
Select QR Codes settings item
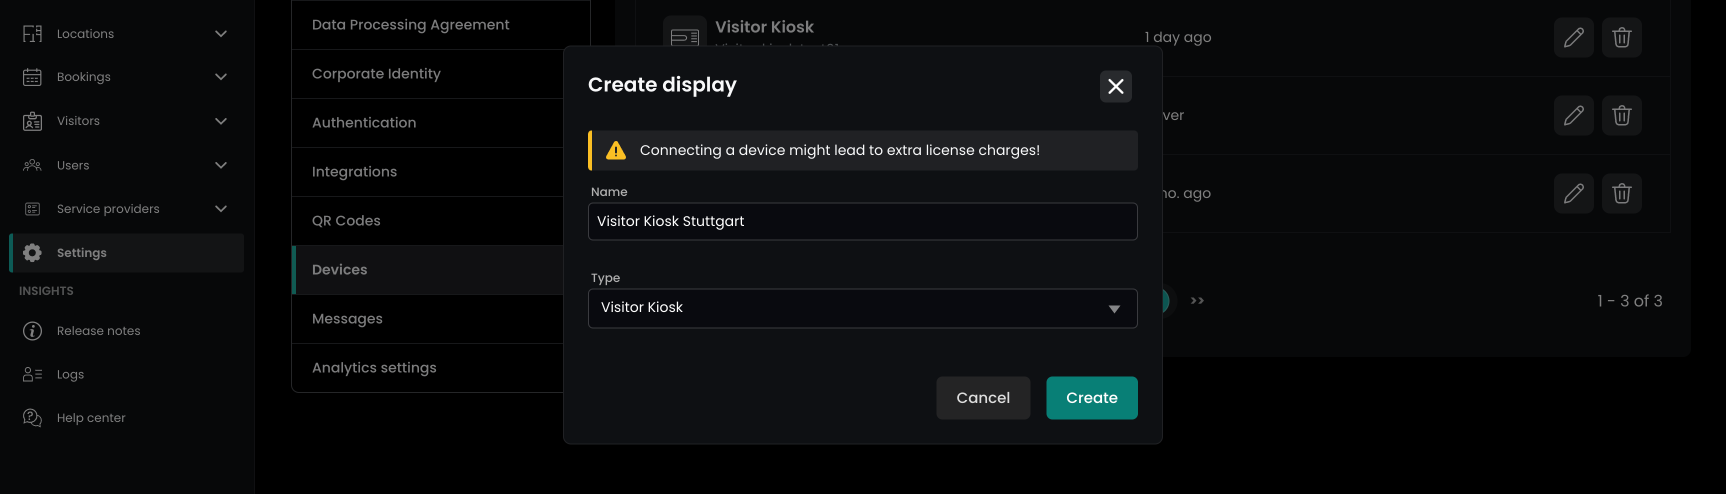[x=346, y=221]
